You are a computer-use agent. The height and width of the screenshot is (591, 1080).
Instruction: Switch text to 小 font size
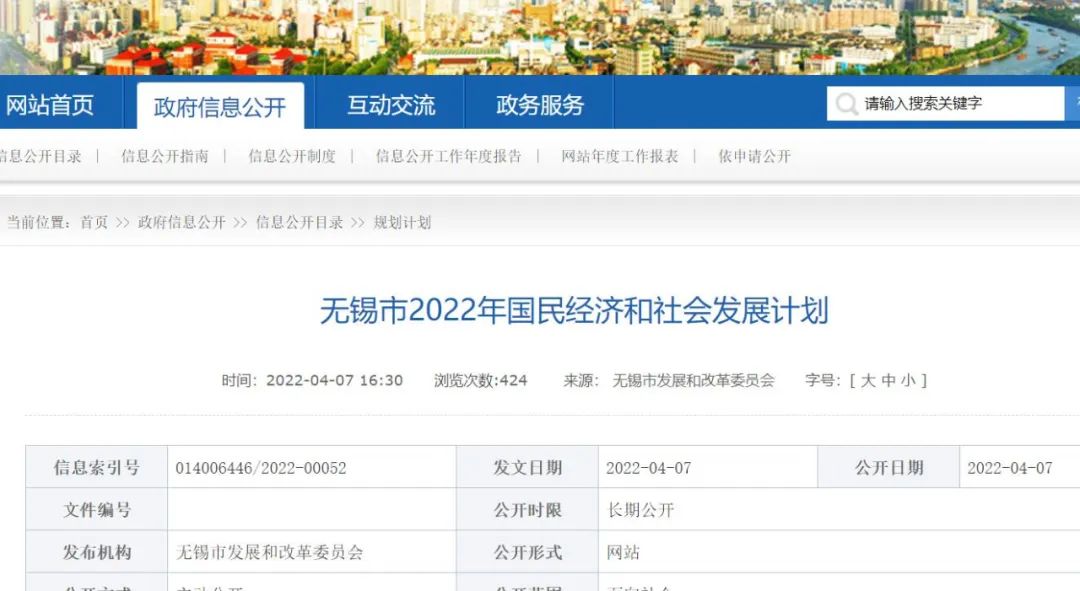coord(912,380)
